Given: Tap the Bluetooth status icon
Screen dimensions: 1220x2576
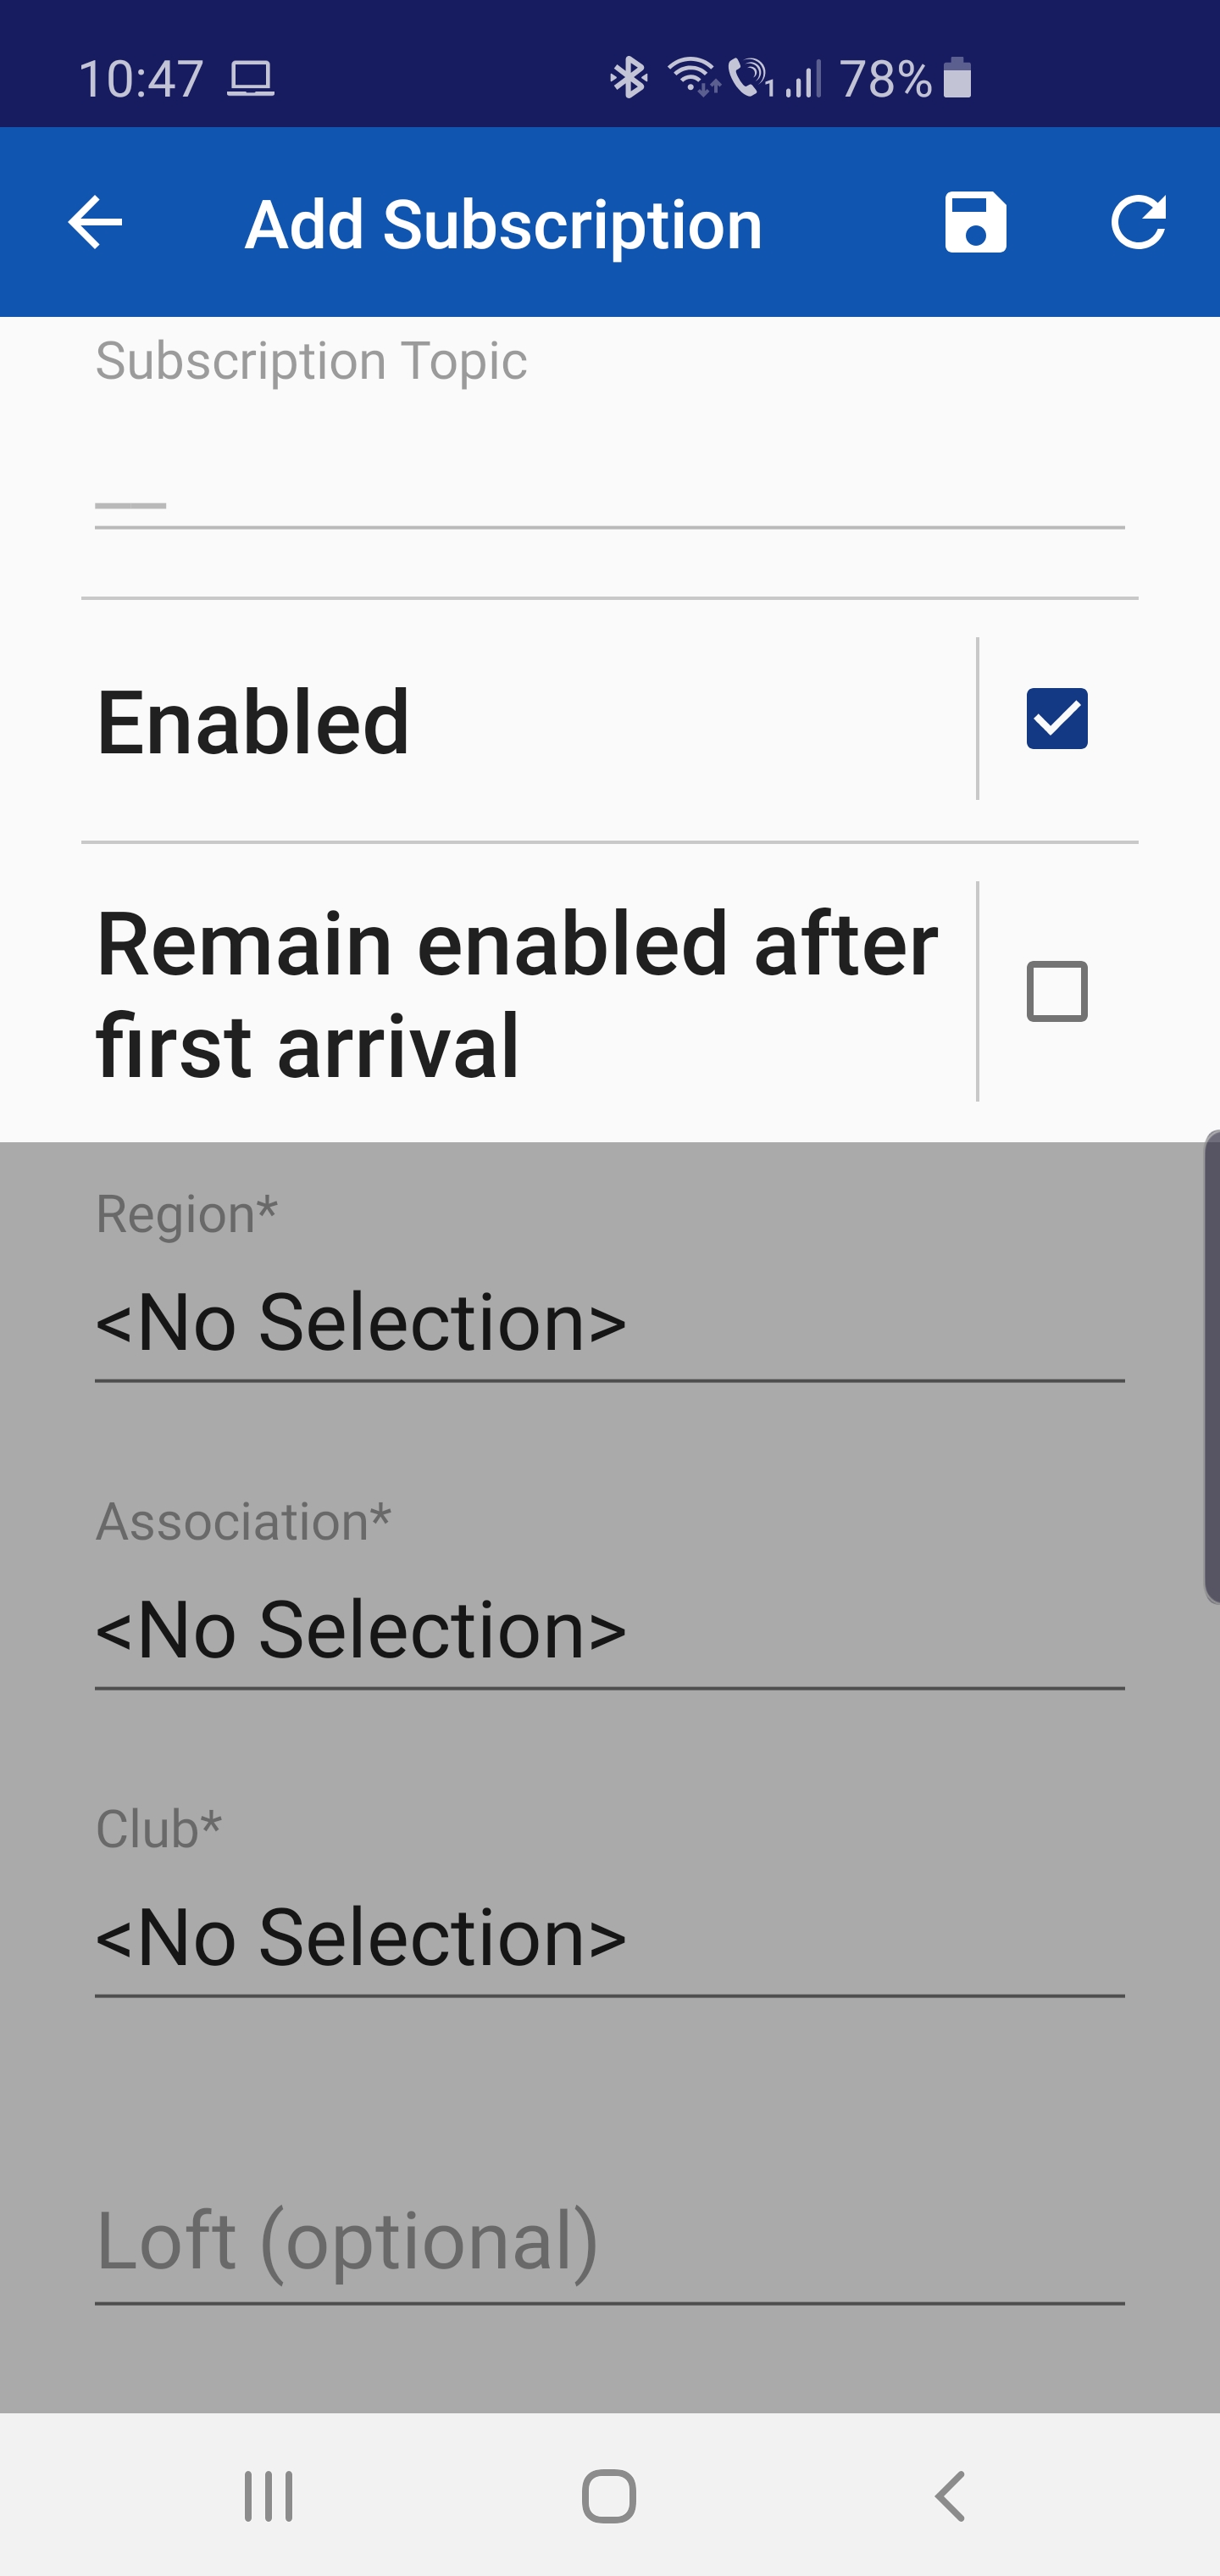Looking at the screenshot, I should click(x=629, y=78).
